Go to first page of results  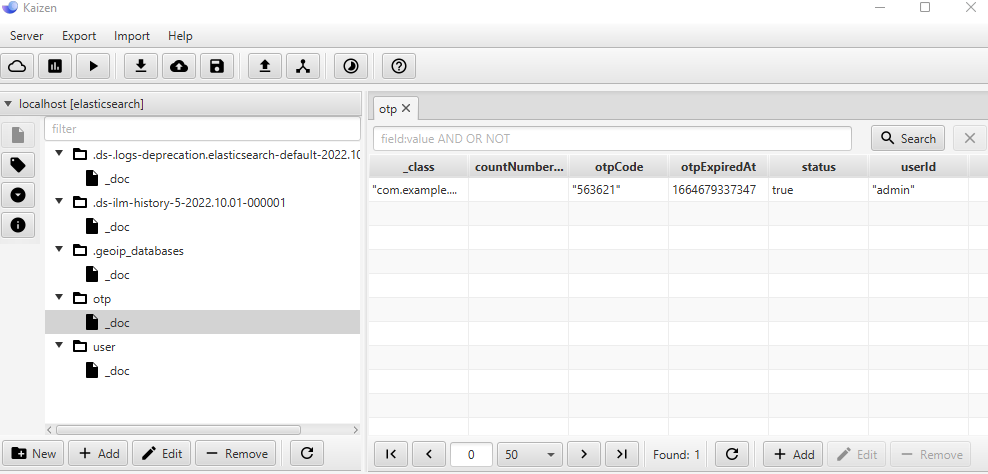click(391, 454)
